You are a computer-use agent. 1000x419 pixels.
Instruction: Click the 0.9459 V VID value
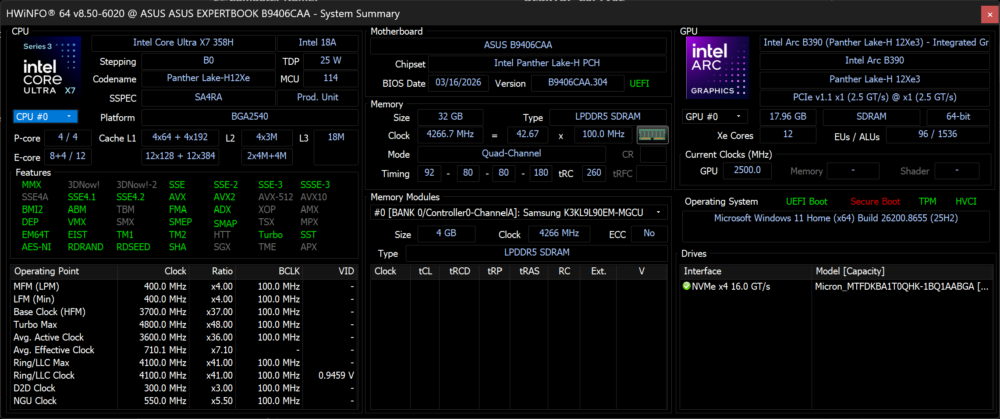[x=336, y=376]
